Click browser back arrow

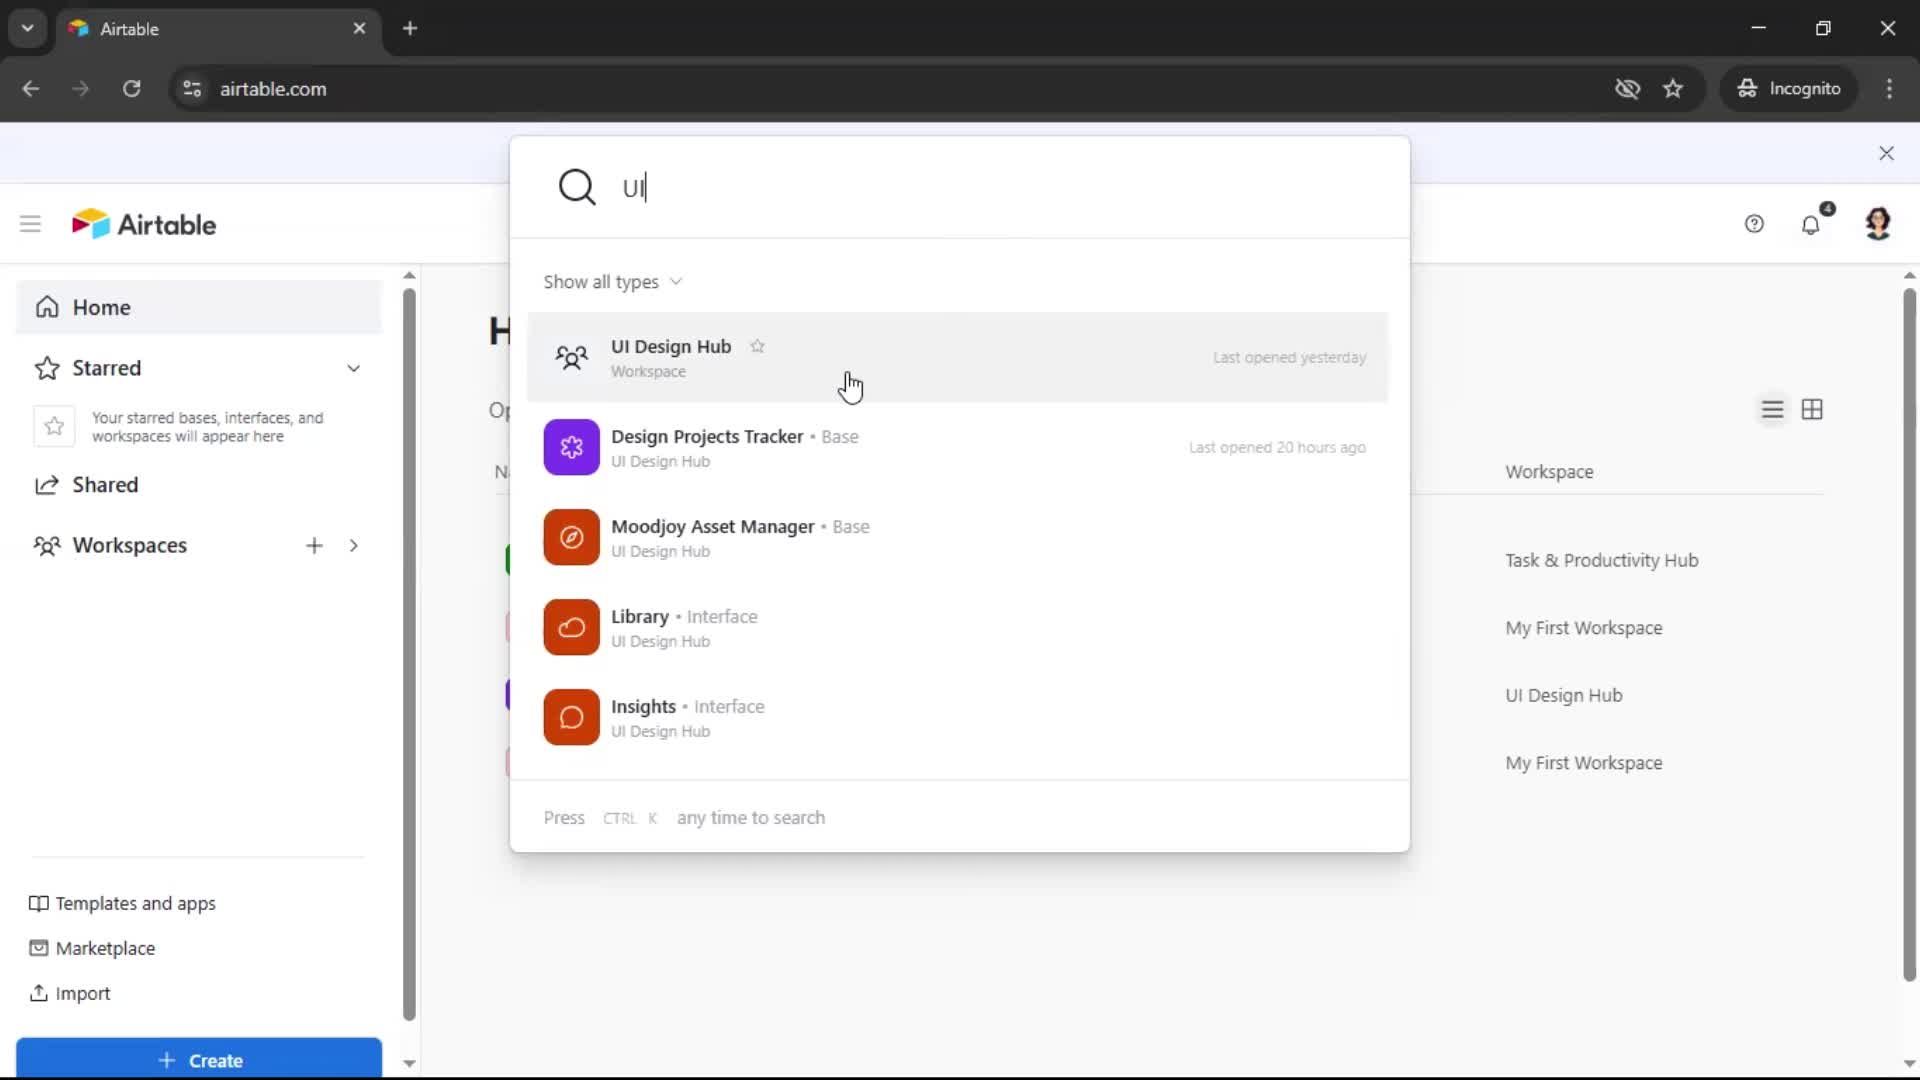tap(31, 88)
